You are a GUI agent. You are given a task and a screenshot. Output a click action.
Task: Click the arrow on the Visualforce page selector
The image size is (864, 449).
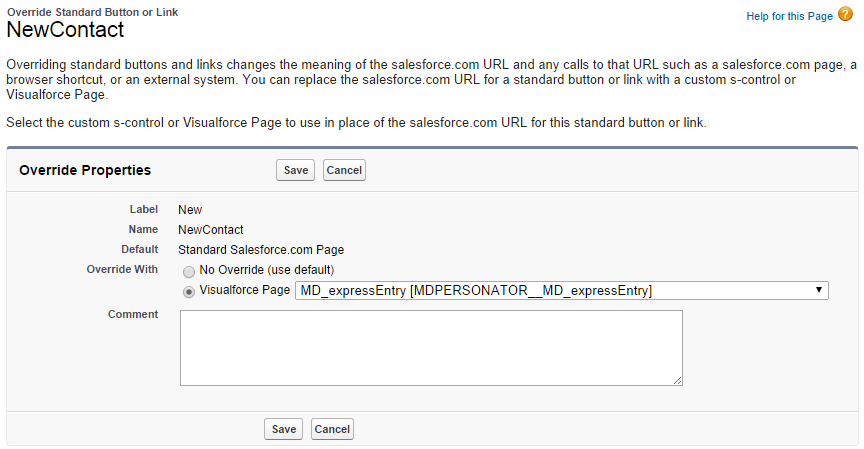tap(819, 291)
